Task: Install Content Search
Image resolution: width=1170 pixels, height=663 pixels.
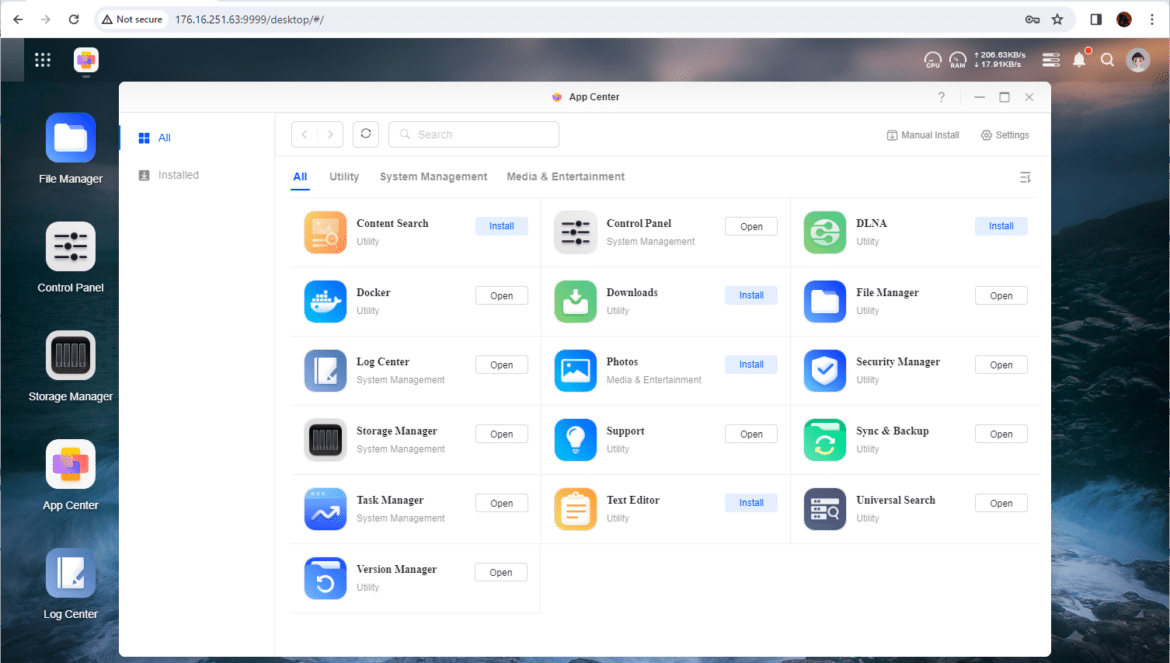Action: pyautogui.click(x=501, y=226)
